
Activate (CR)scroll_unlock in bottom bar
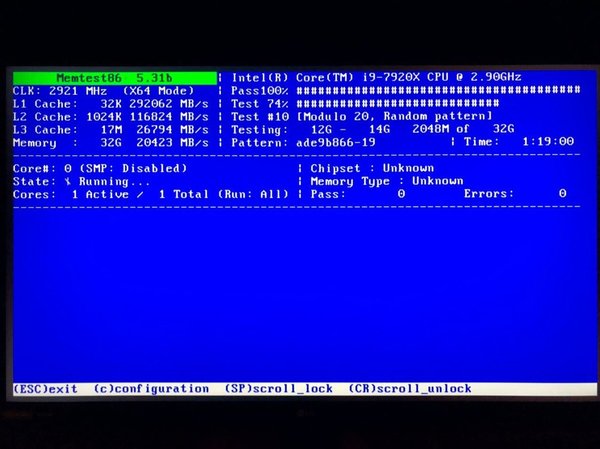(410, 389)
